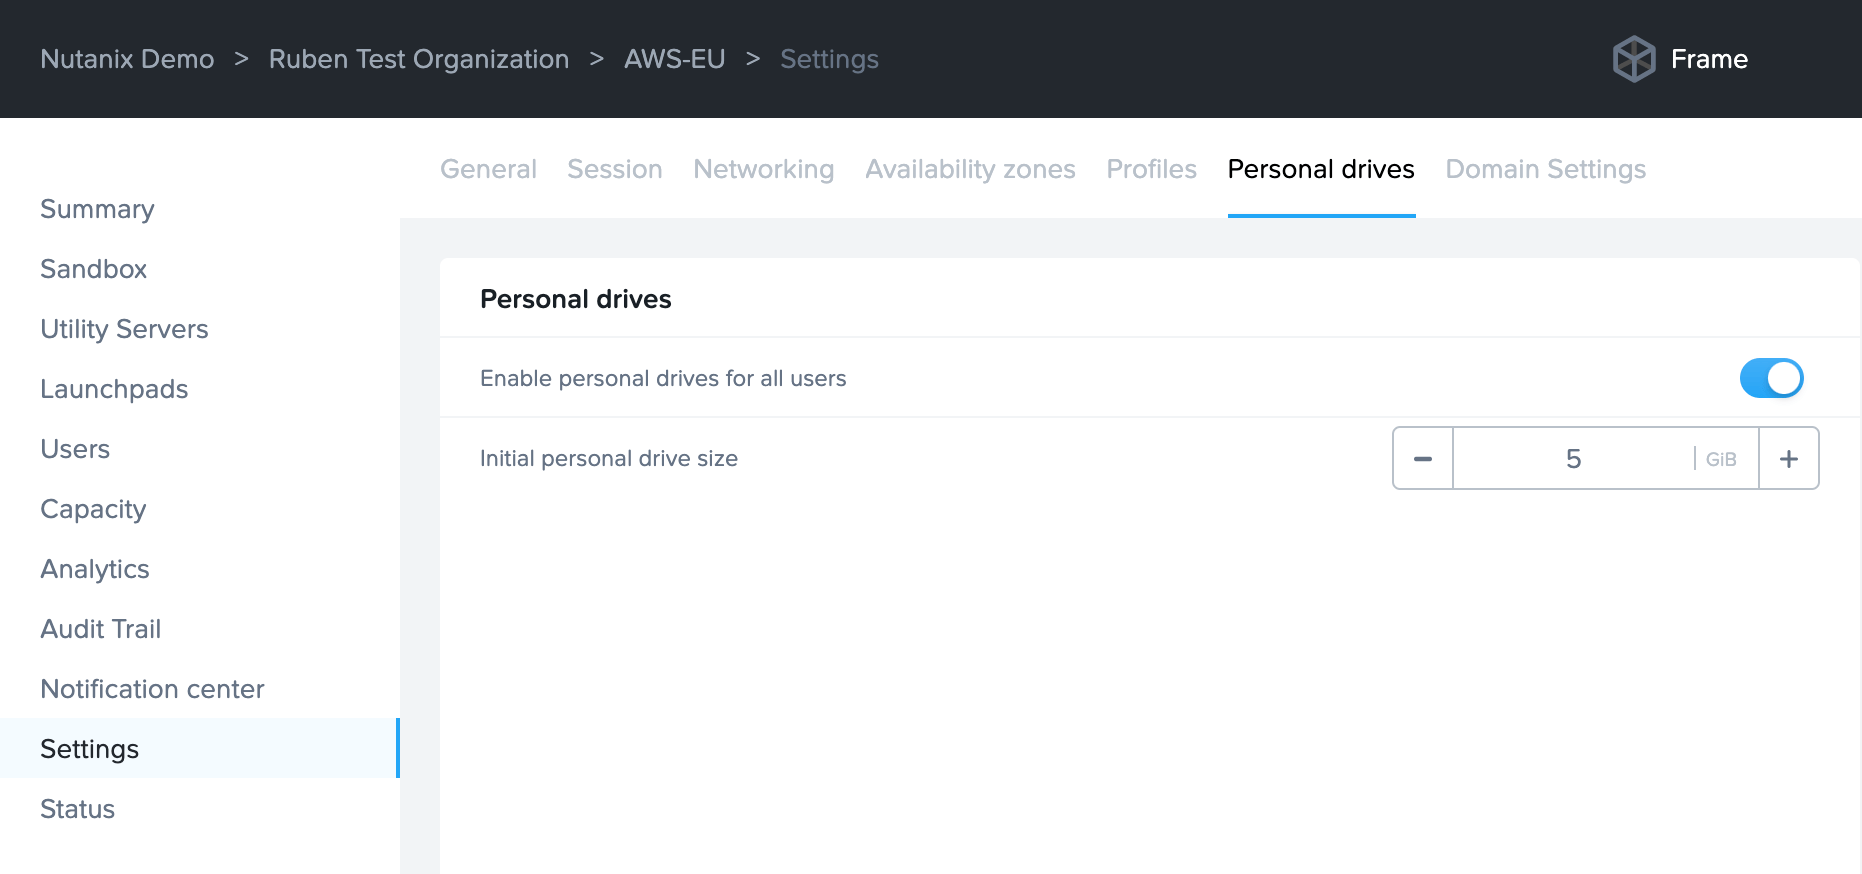The image size is (1862, 874).
Task: Open the Session tab
Action: pos(614,169)
